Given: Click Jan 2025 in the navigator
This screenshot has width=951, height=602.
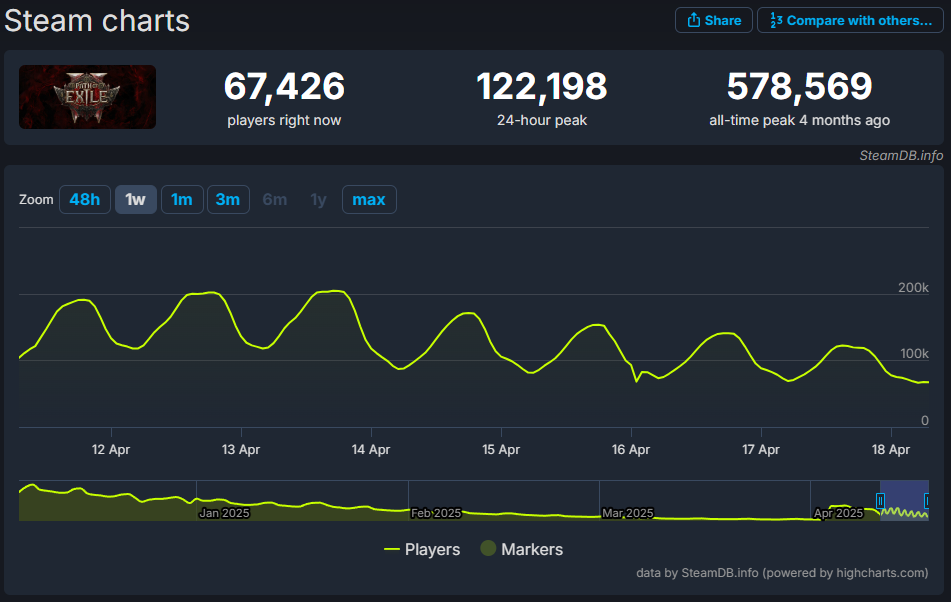Looking at the screenshot, I should [224, 513].
